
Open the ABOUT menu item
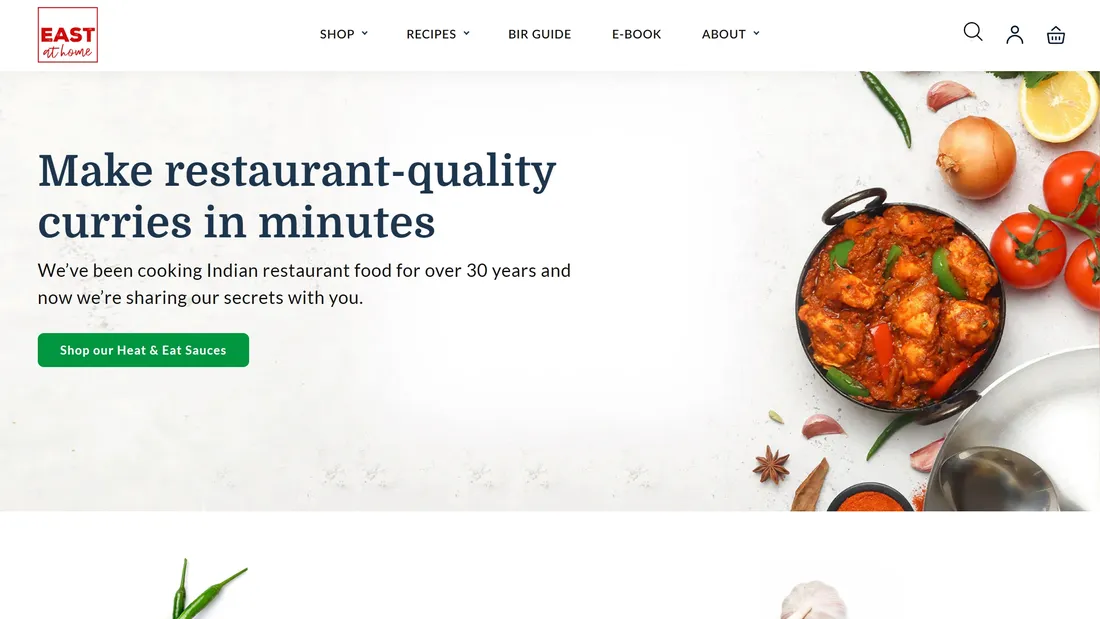pos(724,34)
